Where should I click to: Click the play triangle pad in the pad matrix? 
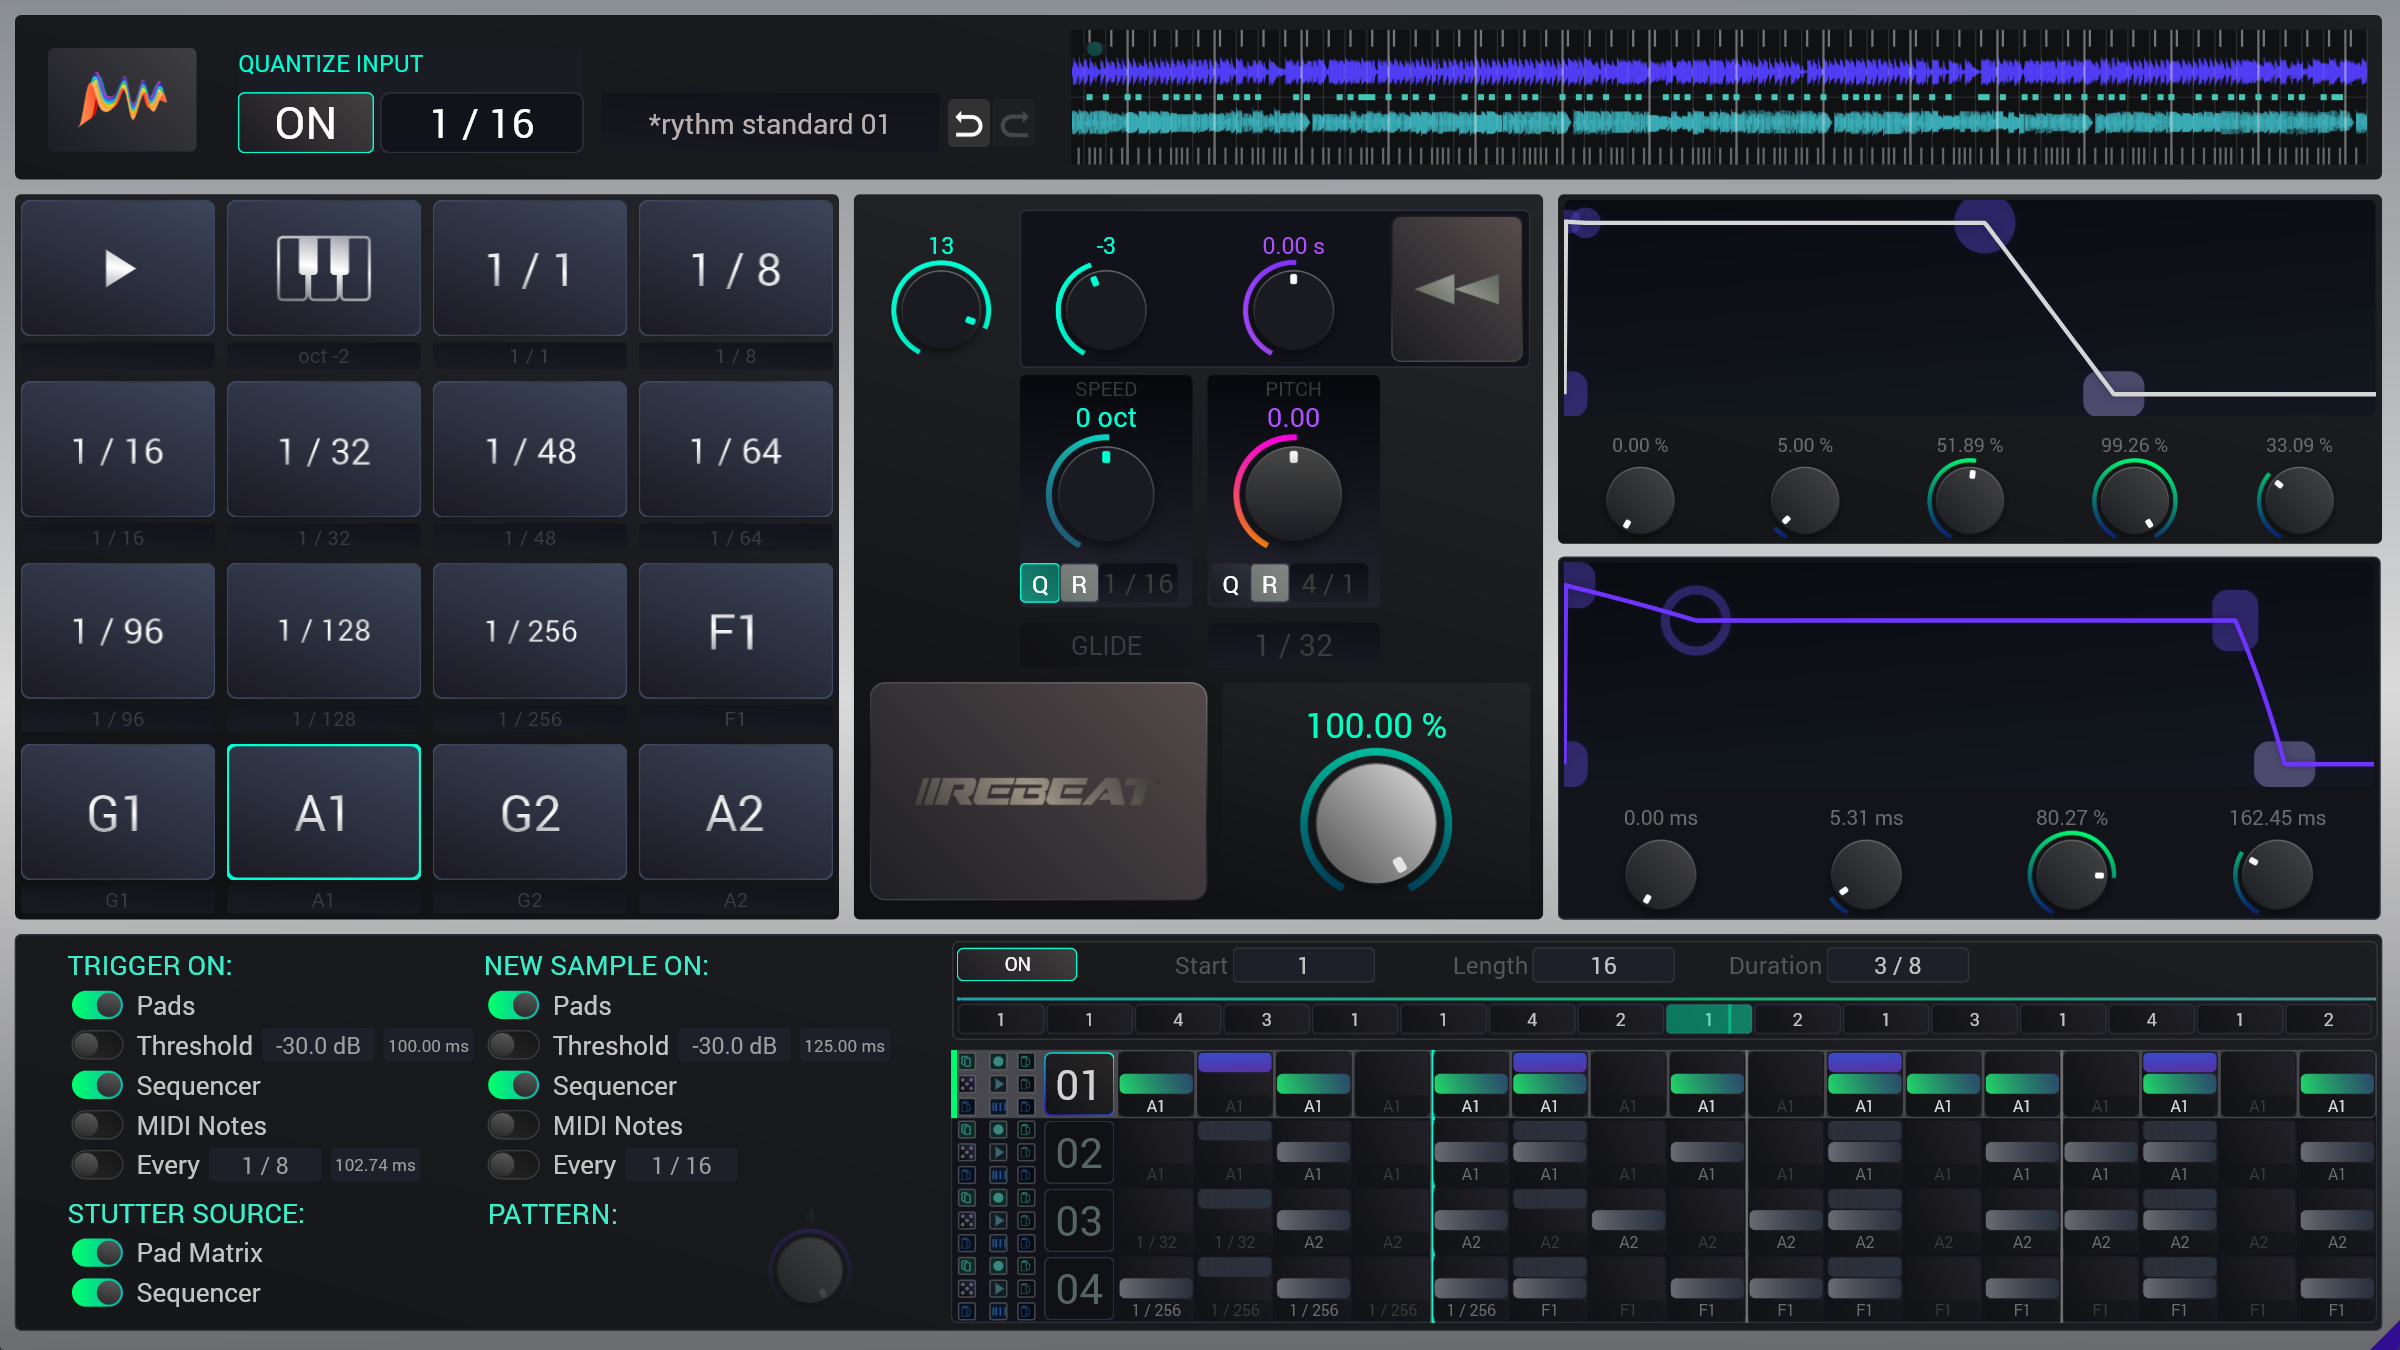117,267
